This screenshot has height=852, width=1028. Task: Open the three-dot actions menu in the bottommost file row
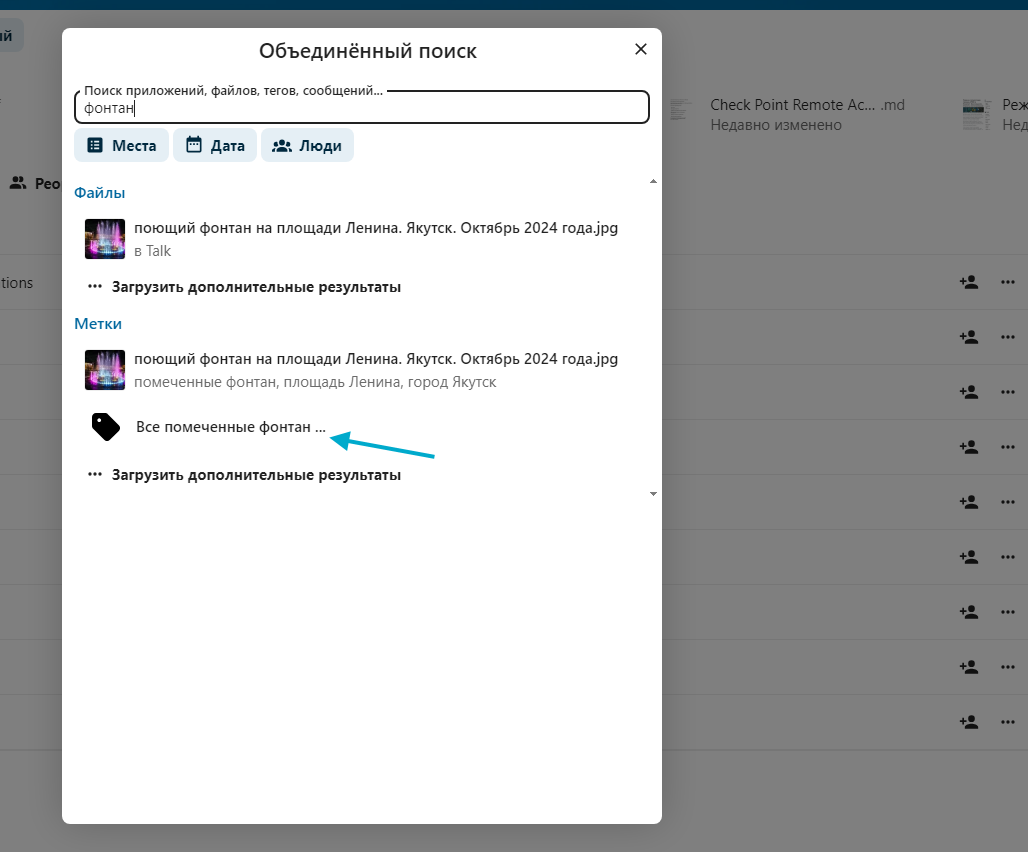tap(1008, 721)
